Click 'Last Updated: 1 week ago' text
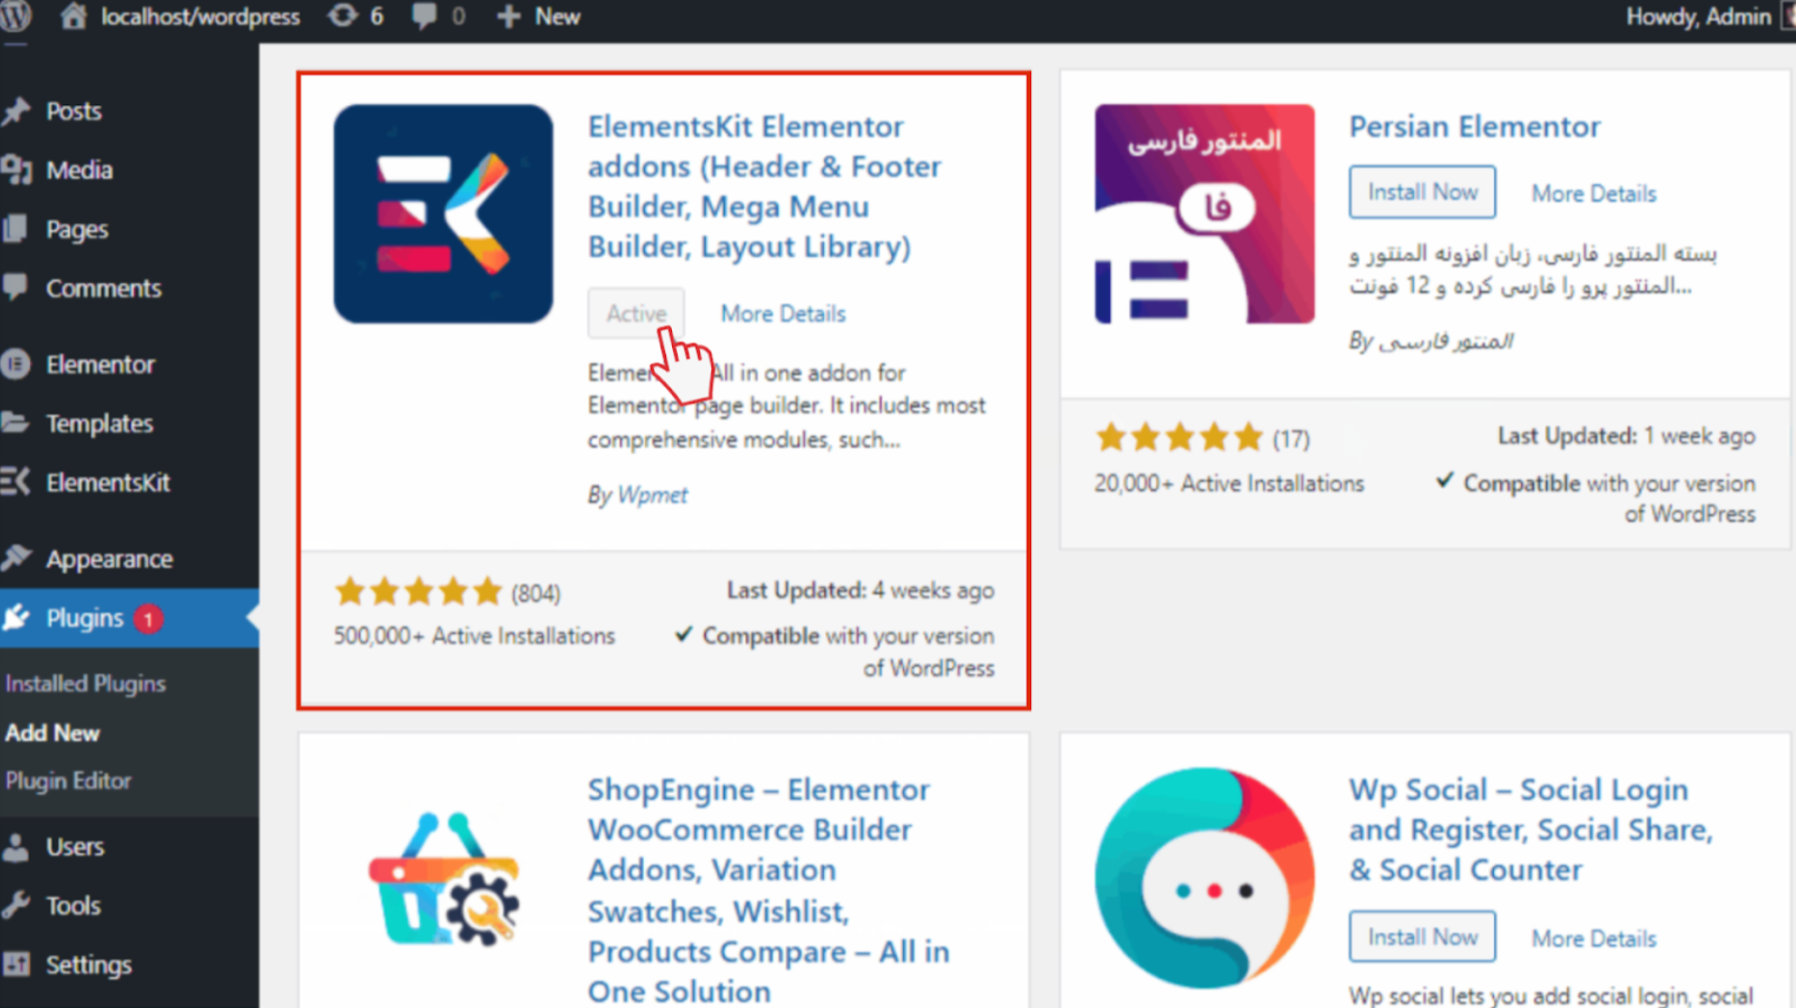The width and height of the screenshot is (1796, 1008). 1626,437
